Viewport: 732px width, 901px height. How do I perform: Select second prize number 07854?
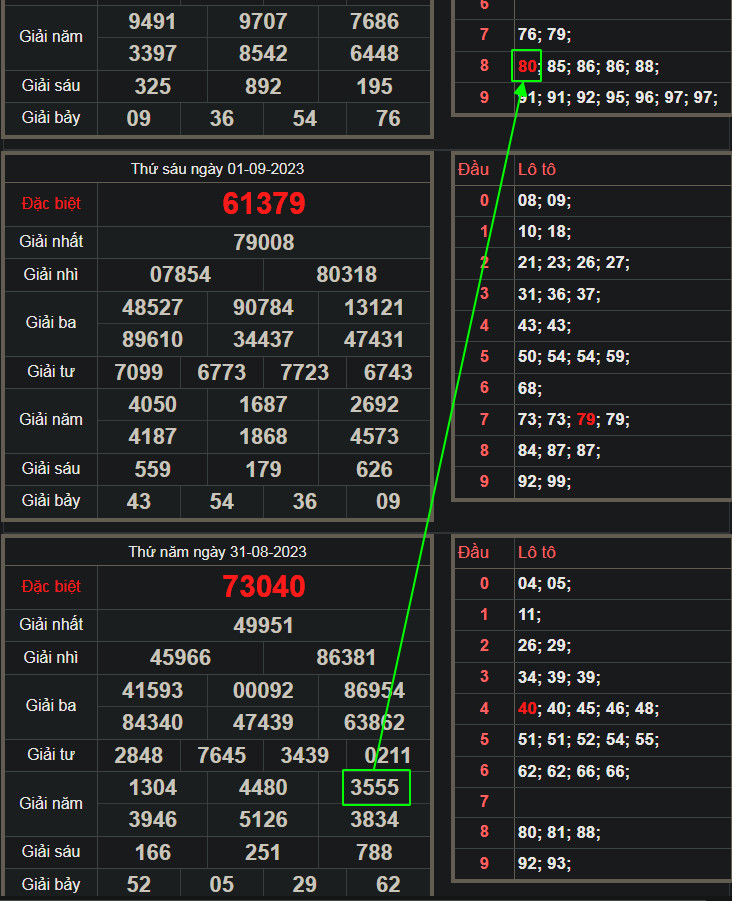(180, 274)
